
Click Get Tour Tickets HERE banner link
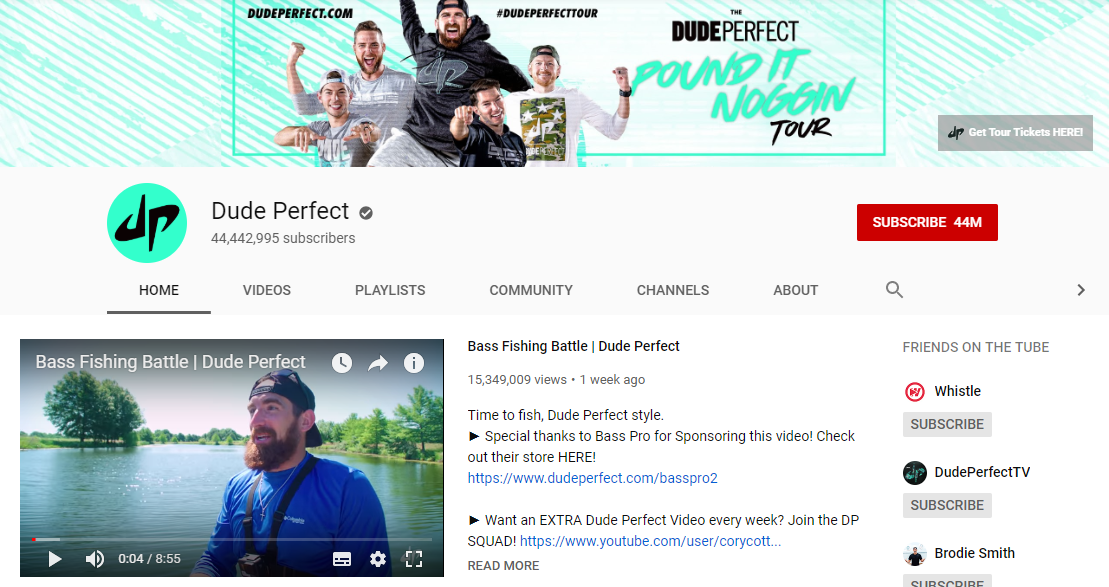pyautogui.click(x=1015, y=133)
